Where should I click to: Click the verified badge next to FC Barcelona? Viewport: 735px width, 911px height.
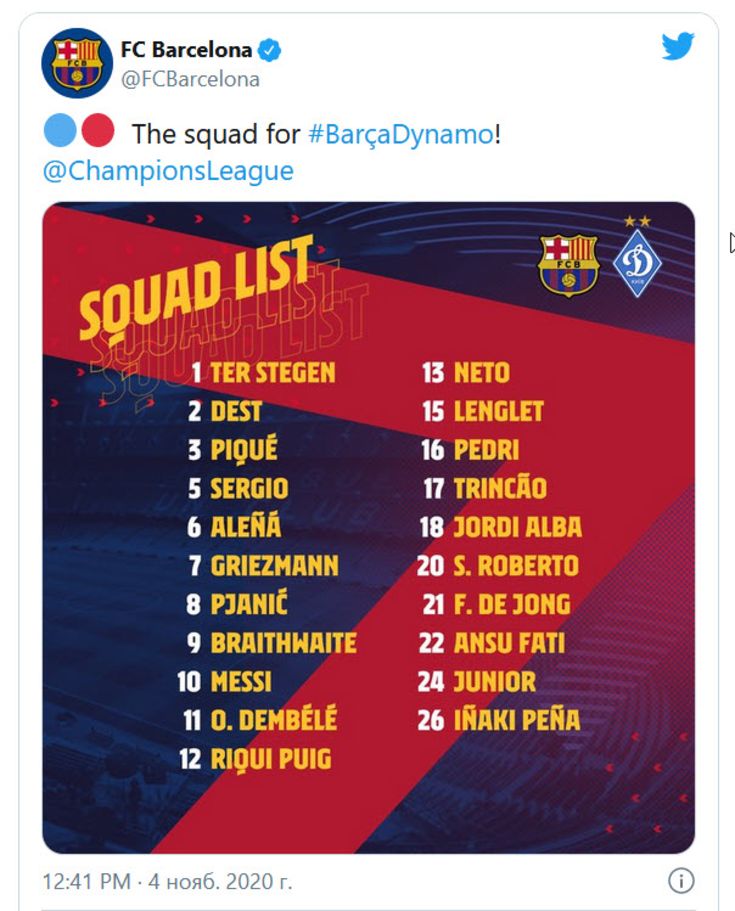tap(270, 50)
